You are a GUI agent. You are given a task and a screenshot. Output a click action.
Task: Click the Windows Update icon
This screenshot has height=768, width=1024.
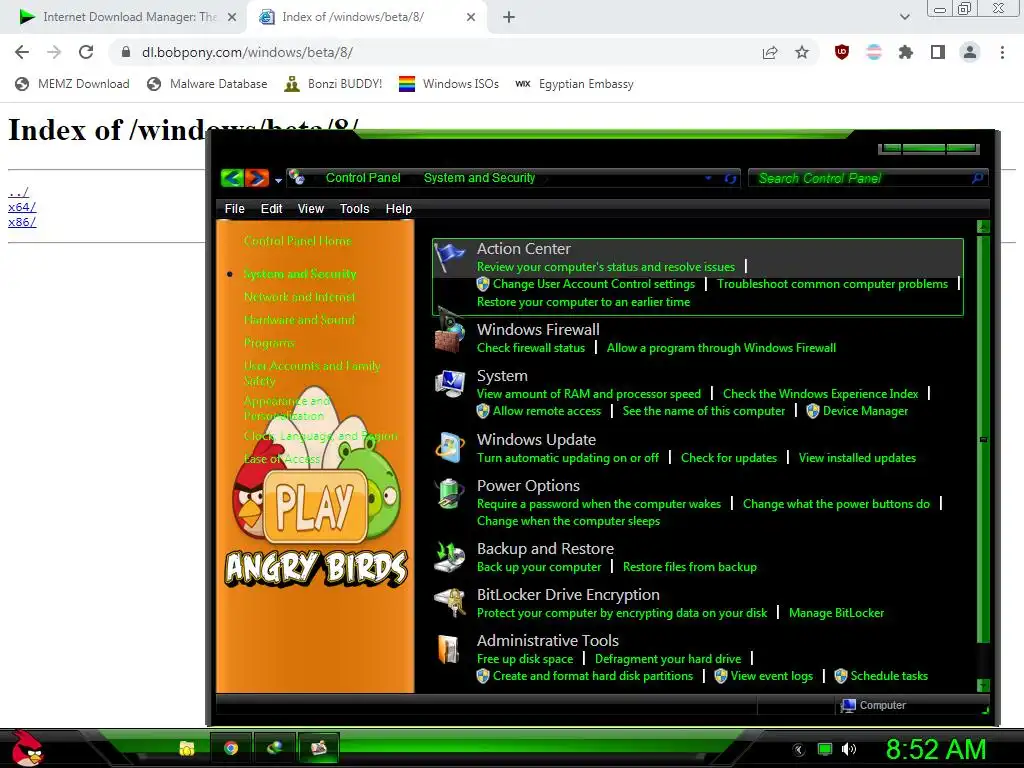point(450,447)
